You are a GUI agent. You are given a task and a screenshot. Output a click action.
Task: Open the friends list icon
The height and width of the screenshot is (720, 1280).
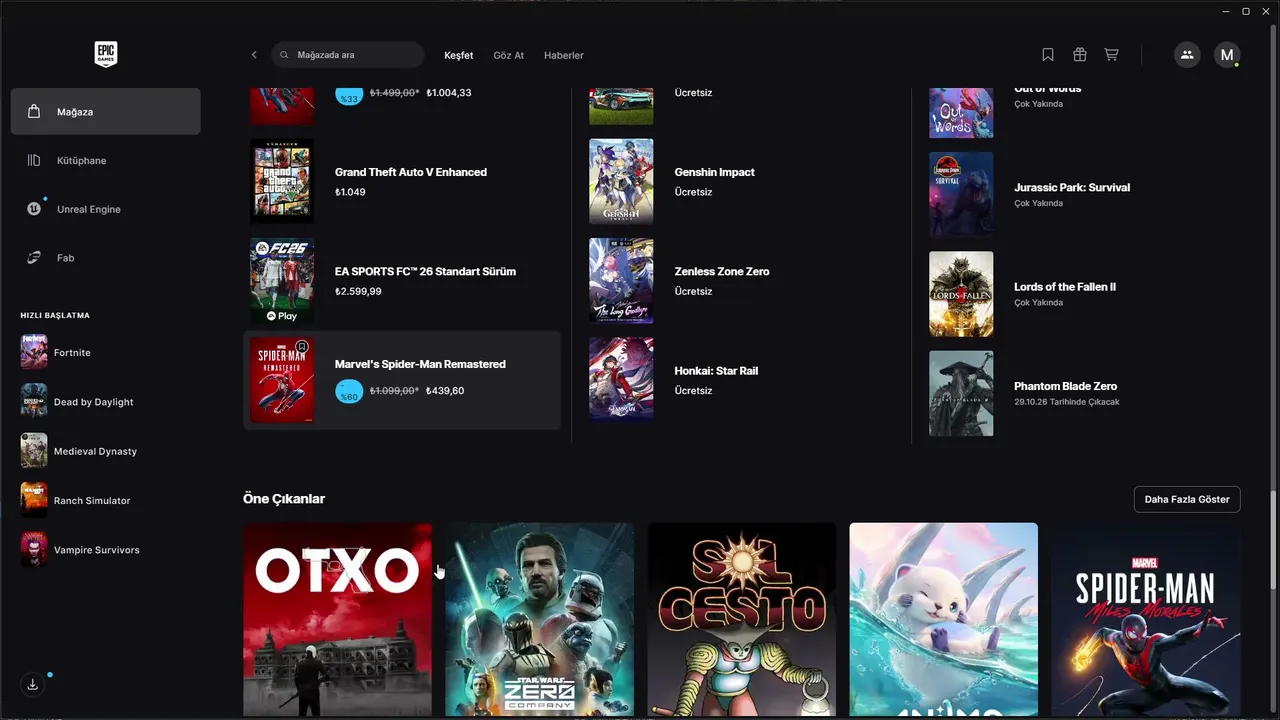tap(1187, 55)
